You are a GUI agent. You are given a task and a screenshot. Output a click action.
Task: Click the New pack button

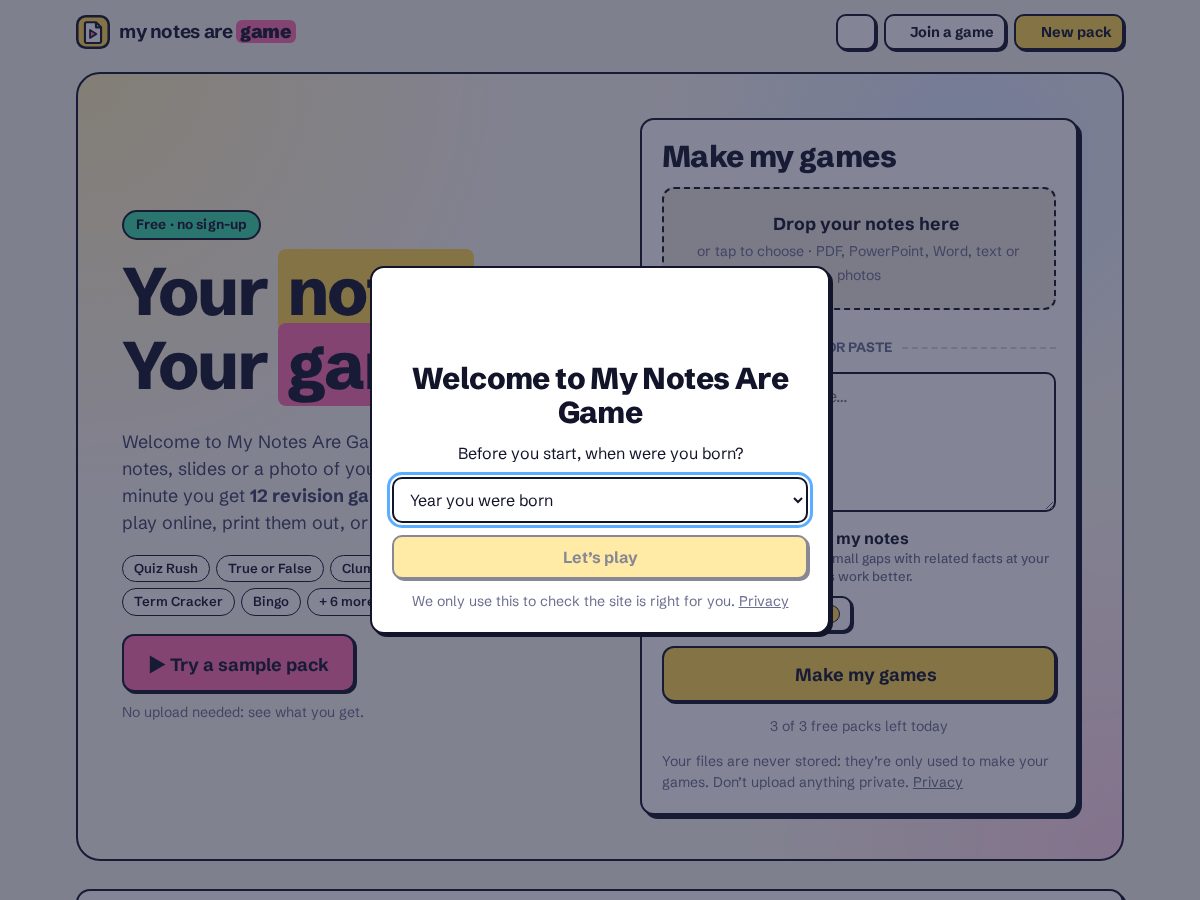(x=1069, y=32)
